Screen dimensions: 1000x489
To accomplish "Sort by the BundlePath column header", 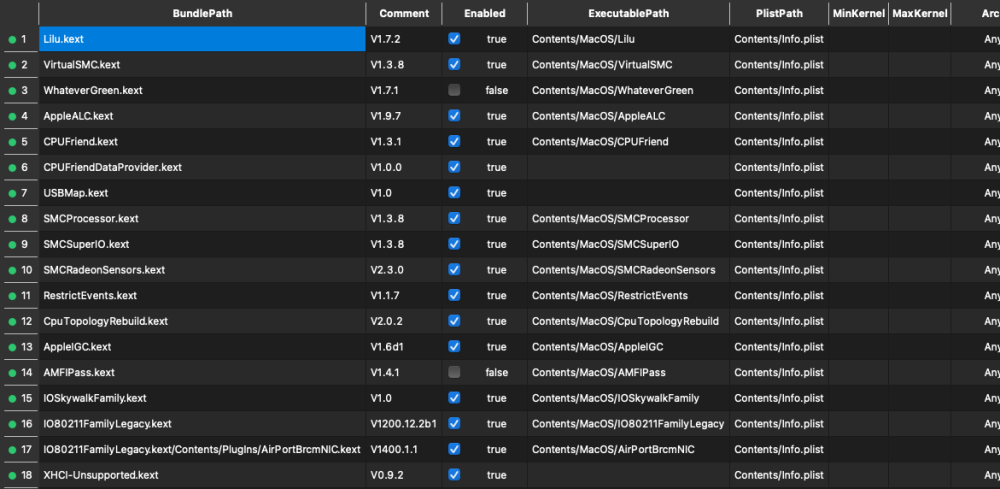I will 202,13.
